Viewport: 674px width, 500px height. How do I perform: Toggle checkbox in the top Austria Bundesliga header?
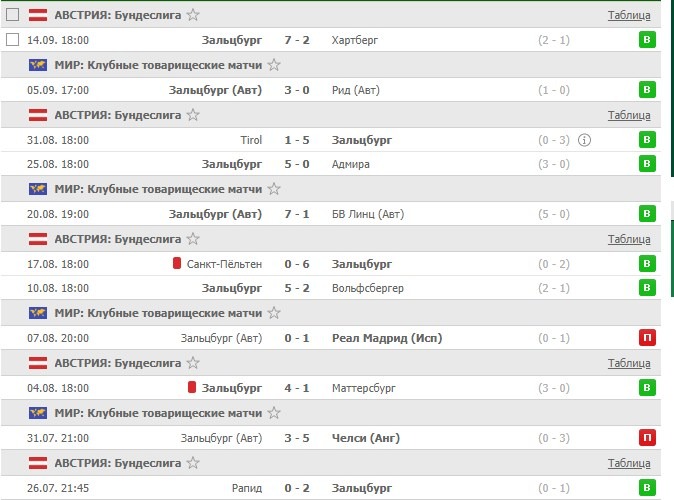[12, 15]
